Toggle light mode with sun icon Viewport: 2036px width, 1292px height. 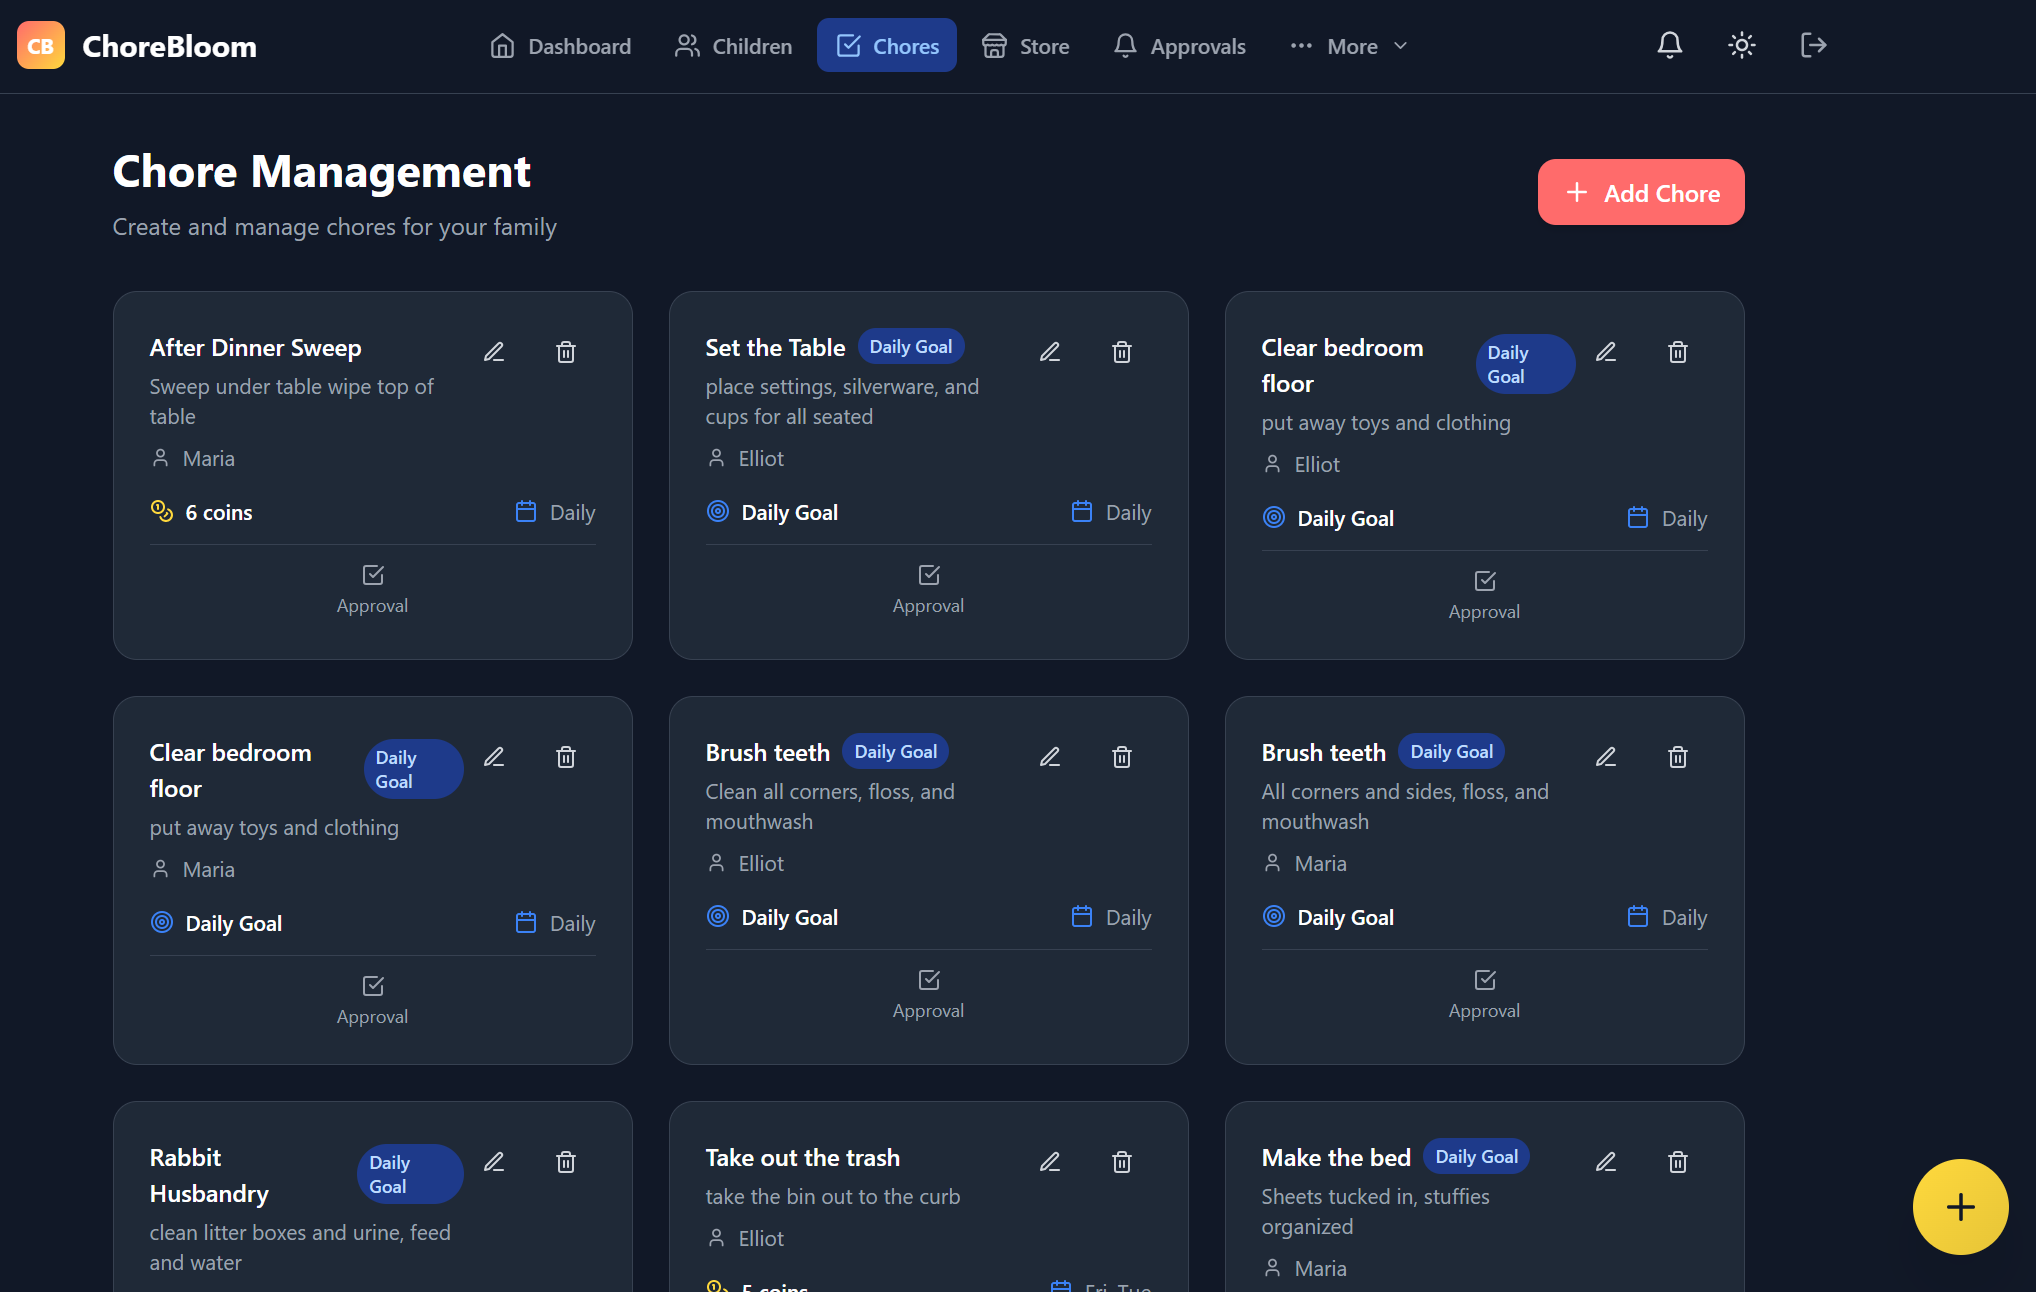pos(1741,46)
